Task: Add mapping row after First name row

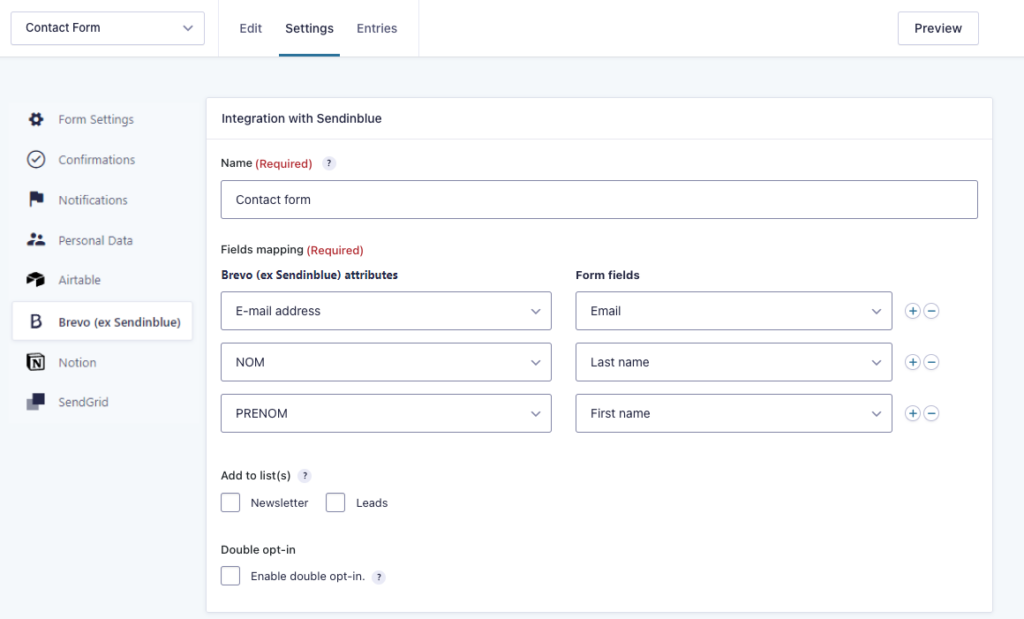Action: pos(912,413)
